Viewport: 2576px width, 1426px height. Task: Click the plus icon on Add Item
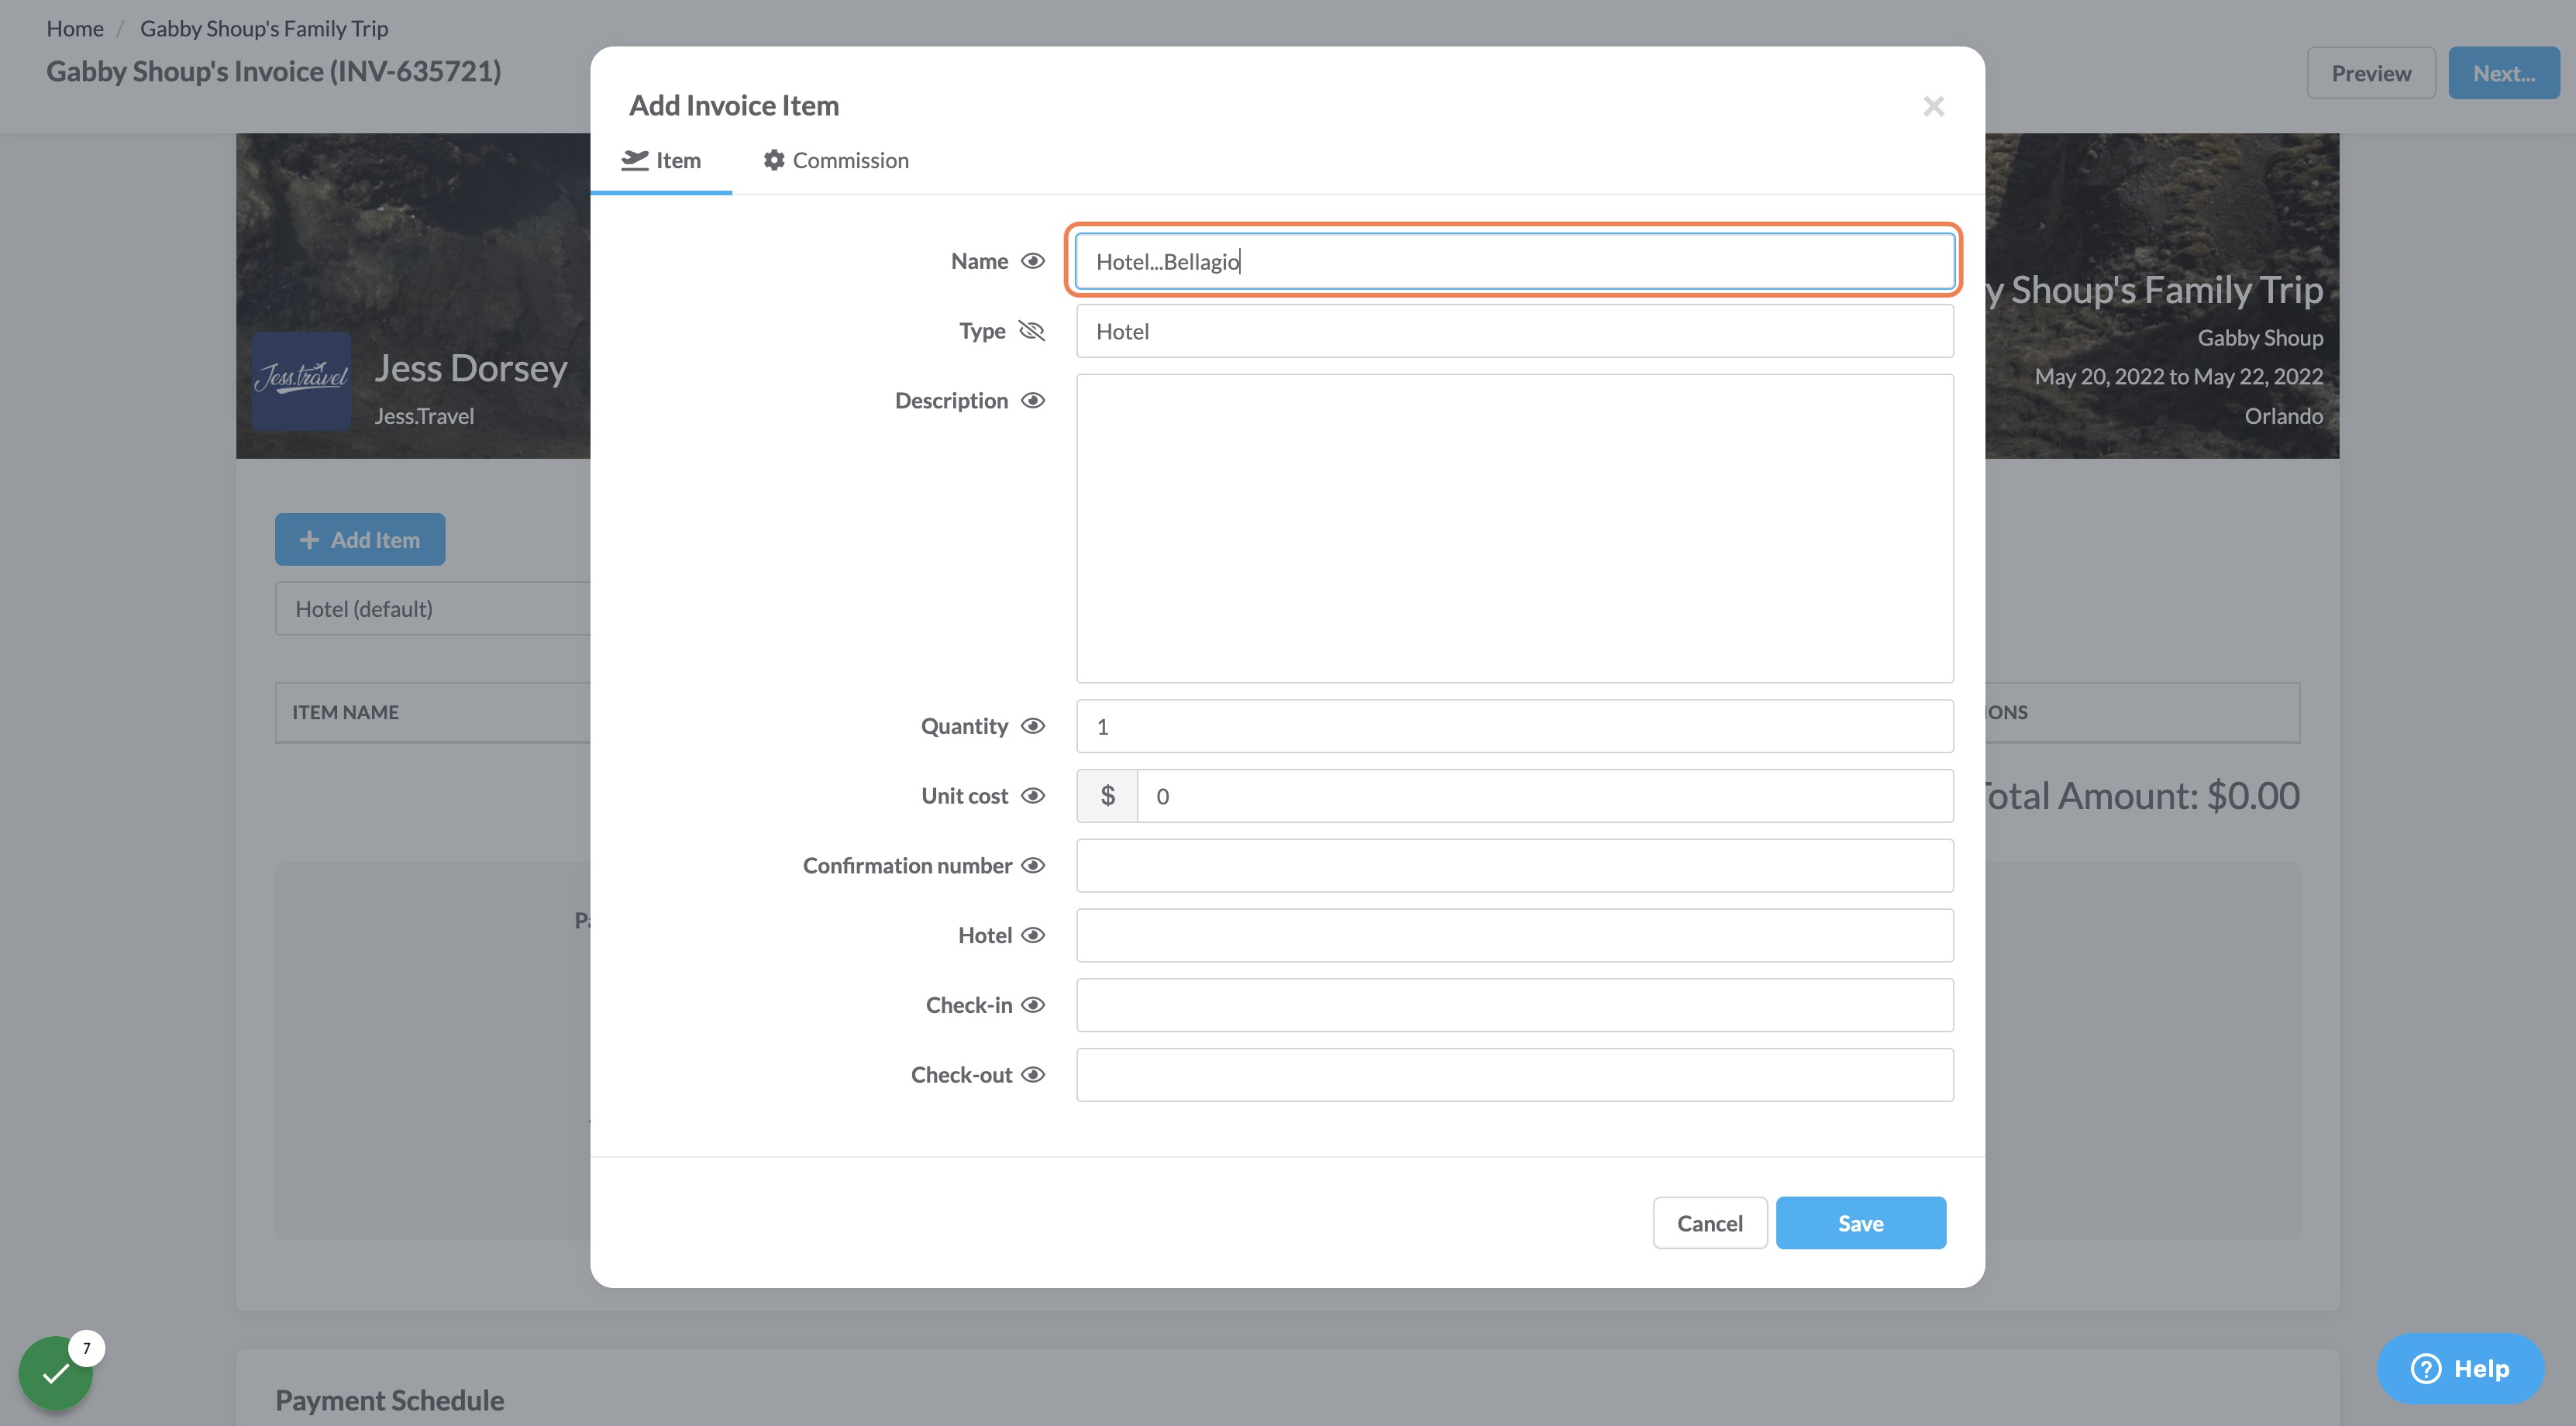[x=309, y=540]
